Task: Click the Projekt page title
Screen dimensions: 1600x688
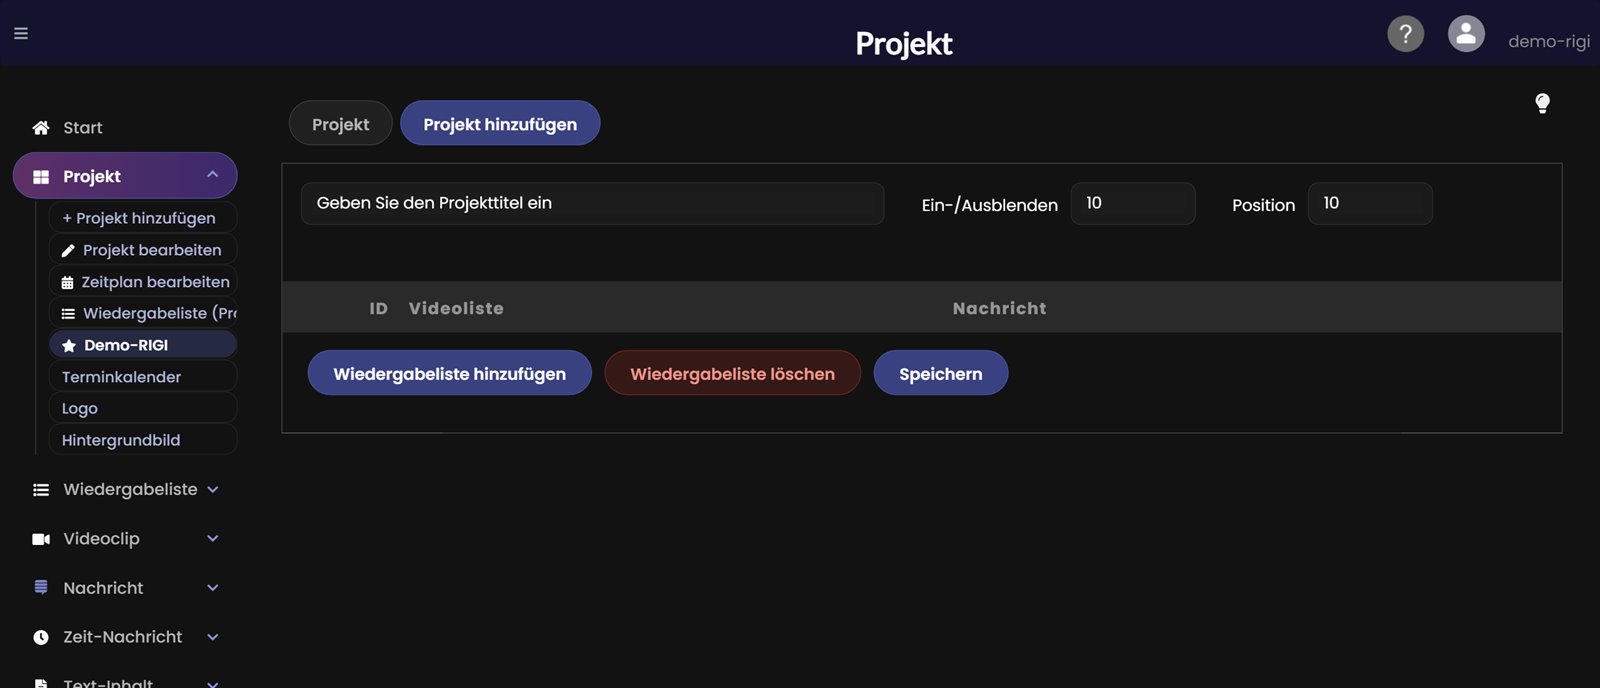Action: coord(904,43)
